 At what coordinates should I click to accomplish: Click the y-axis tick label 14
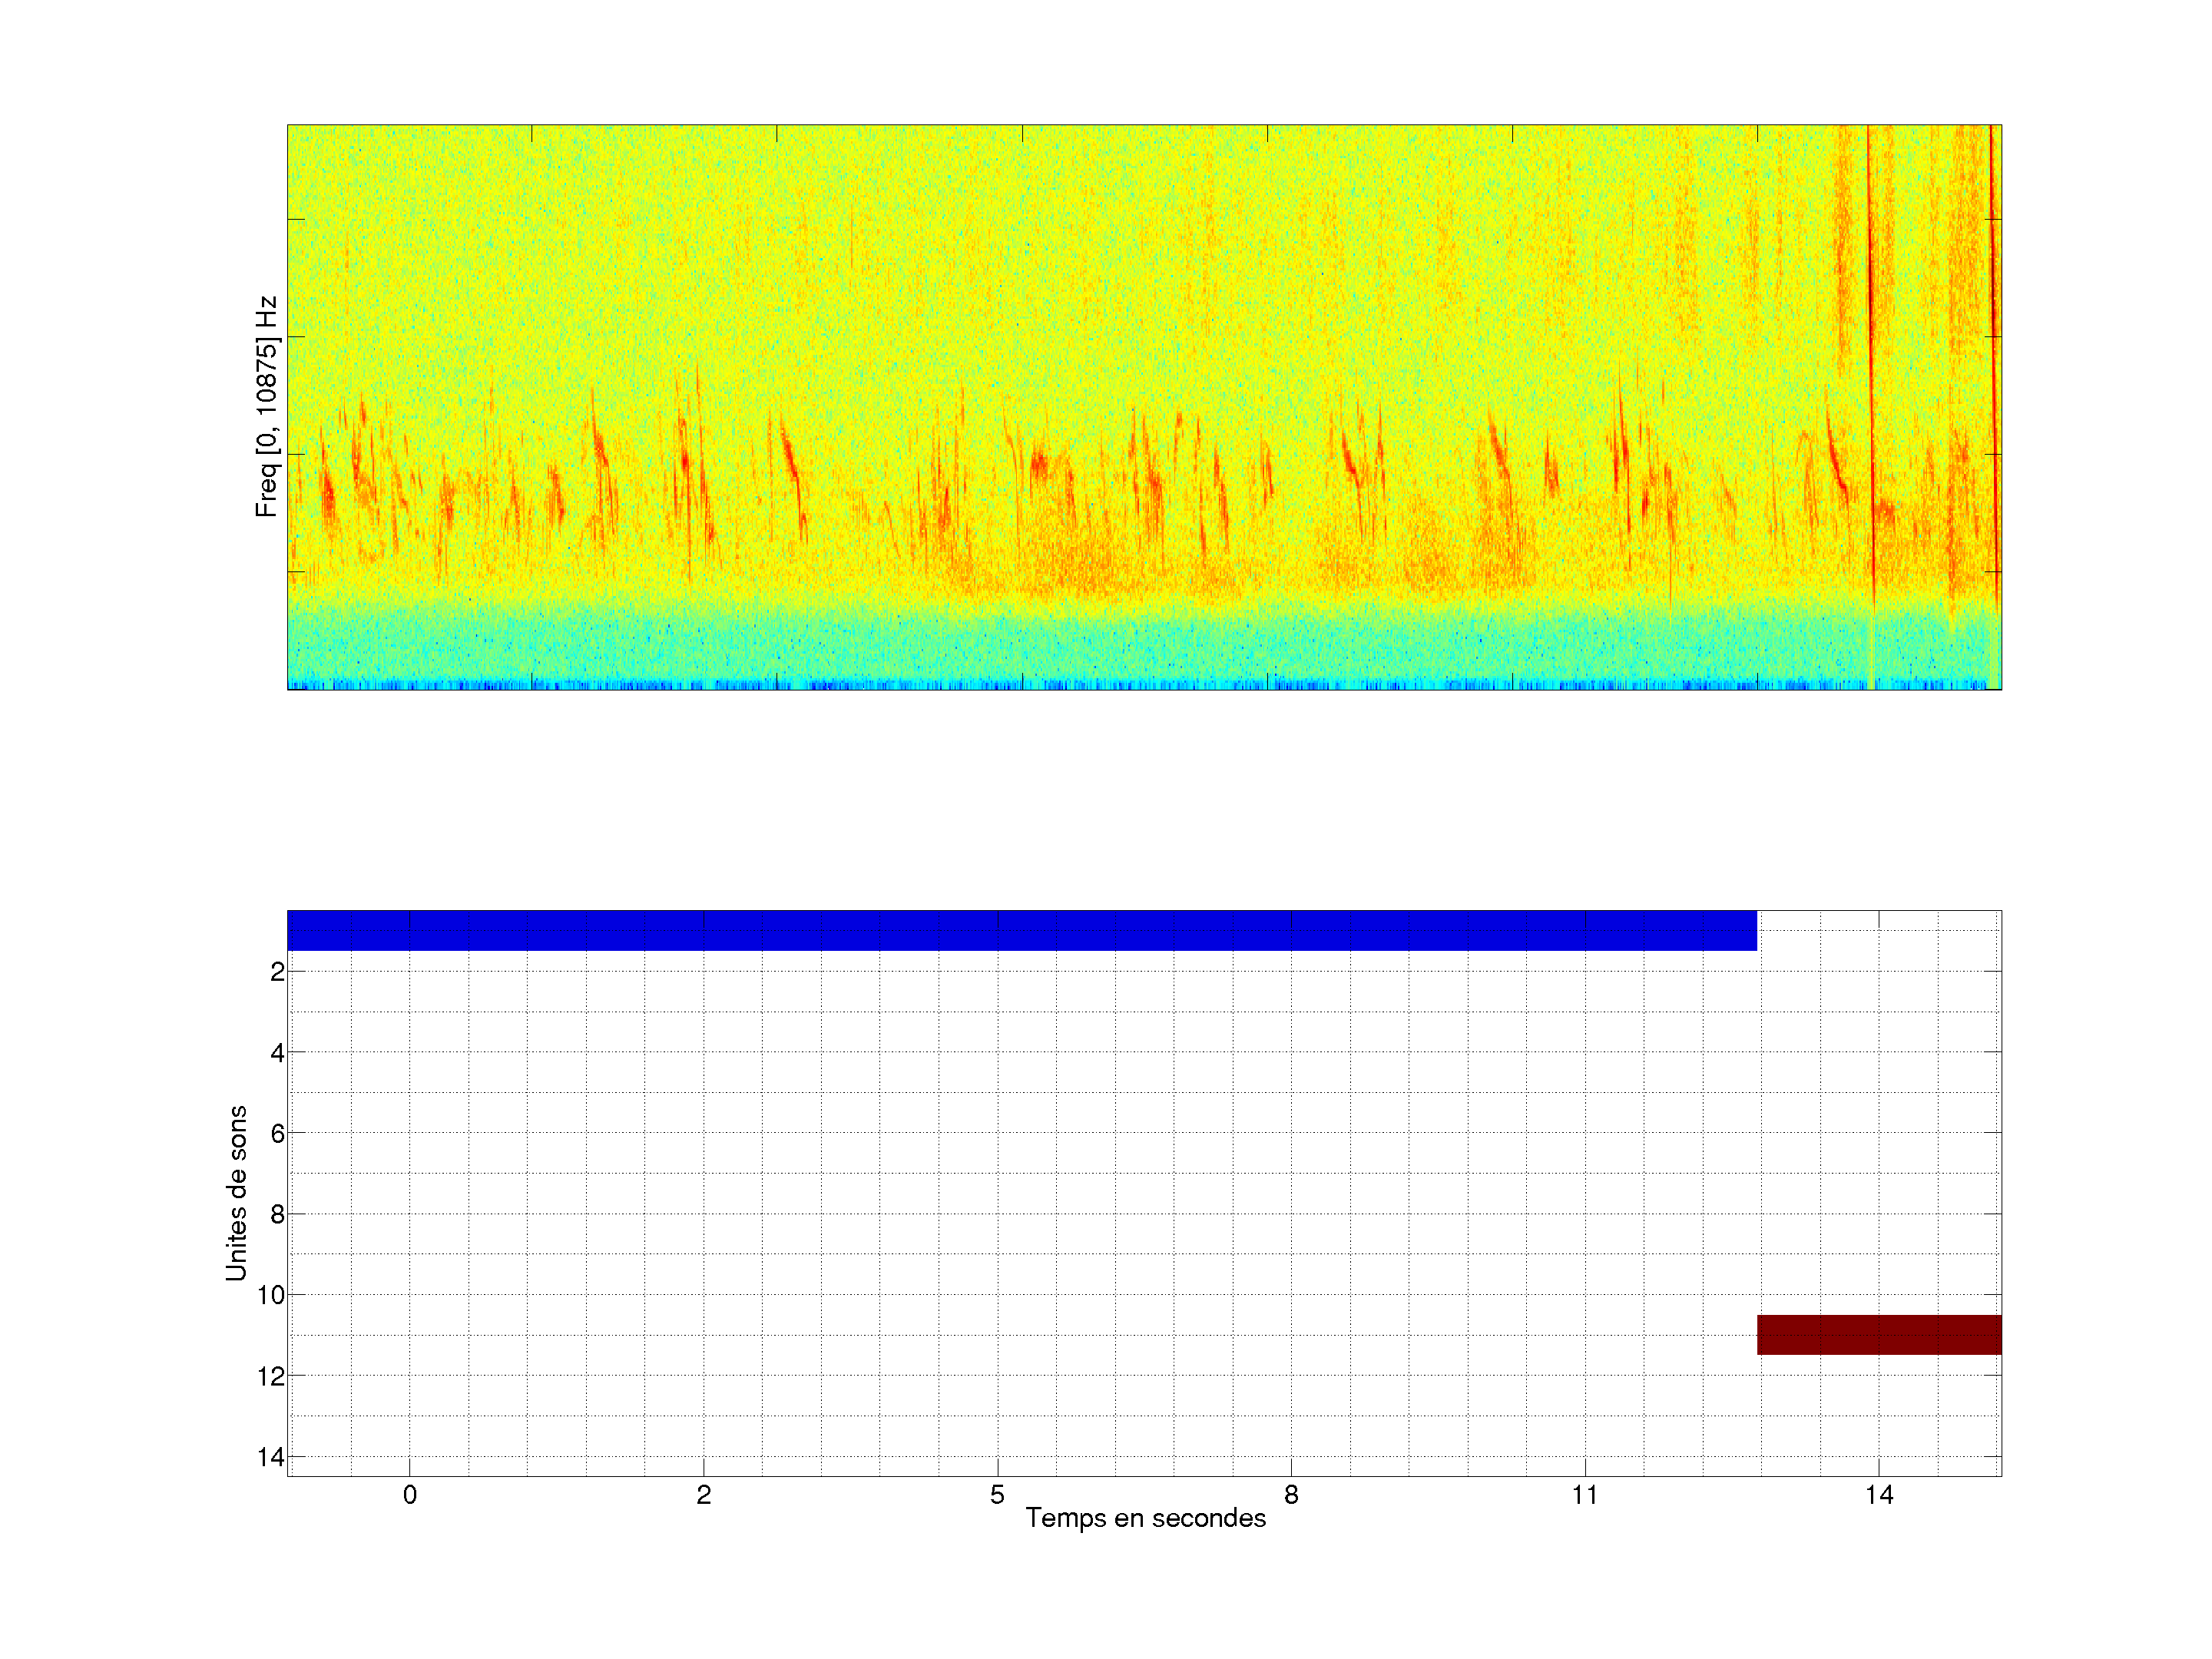click(271, 1458)
